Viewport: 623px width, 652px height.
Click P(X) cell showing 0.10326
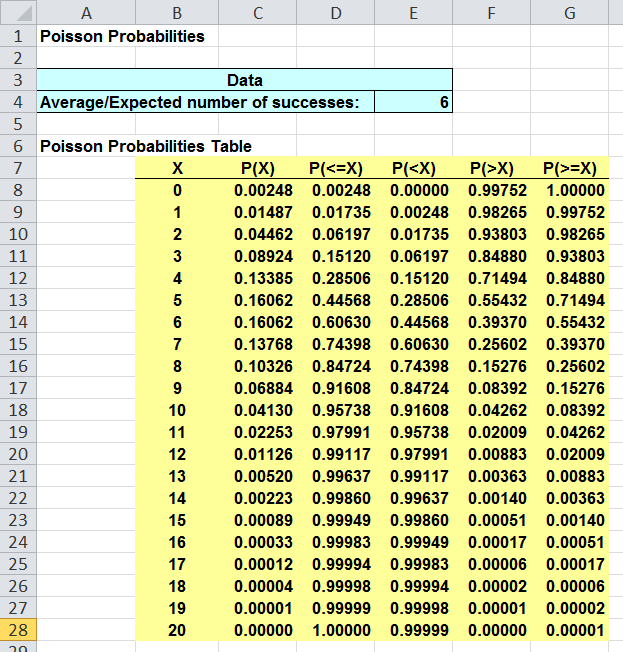pos(257,366)
